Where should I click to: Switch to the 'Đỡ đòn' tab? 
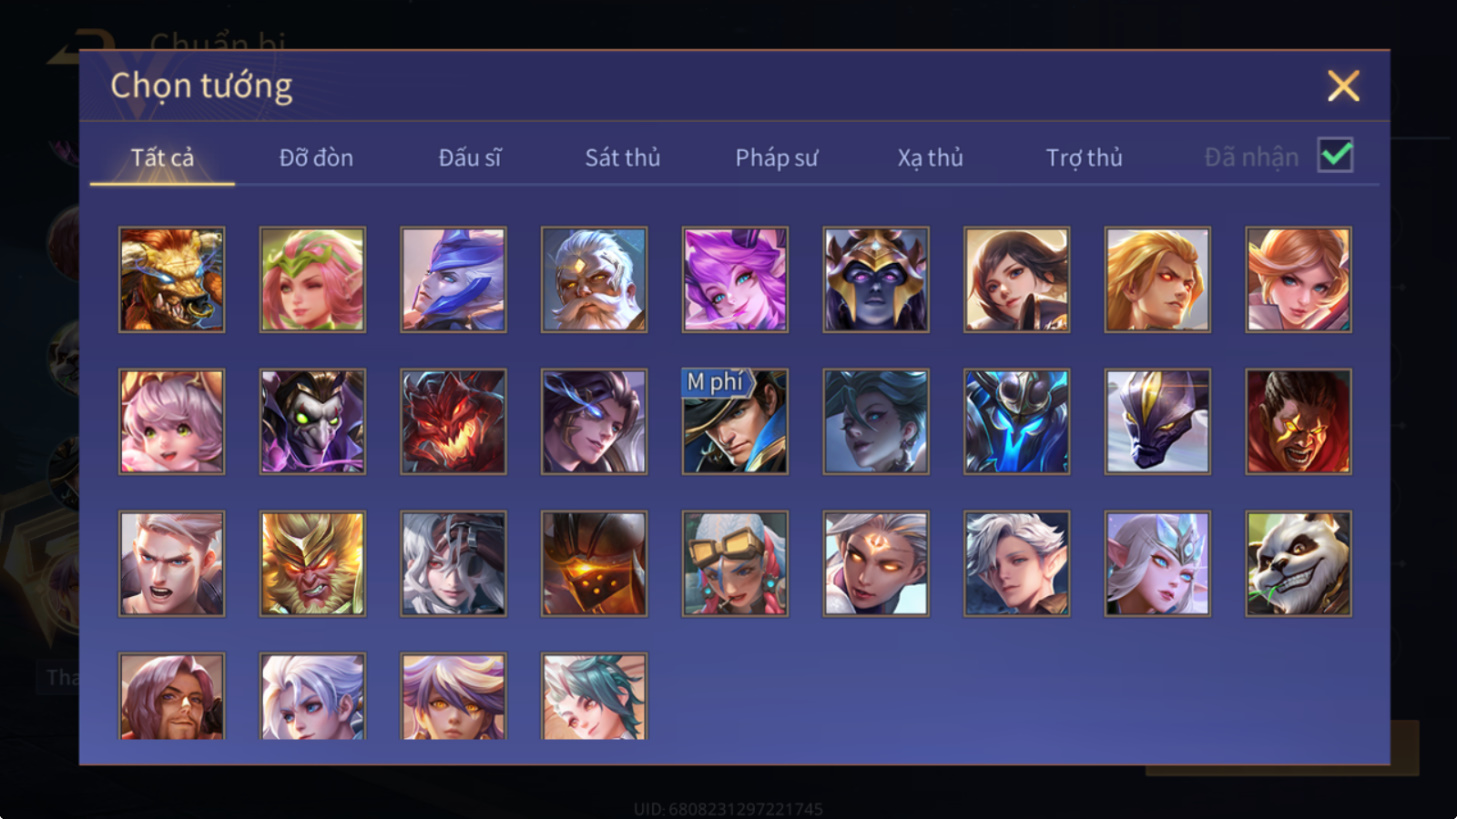coord(316,158)
